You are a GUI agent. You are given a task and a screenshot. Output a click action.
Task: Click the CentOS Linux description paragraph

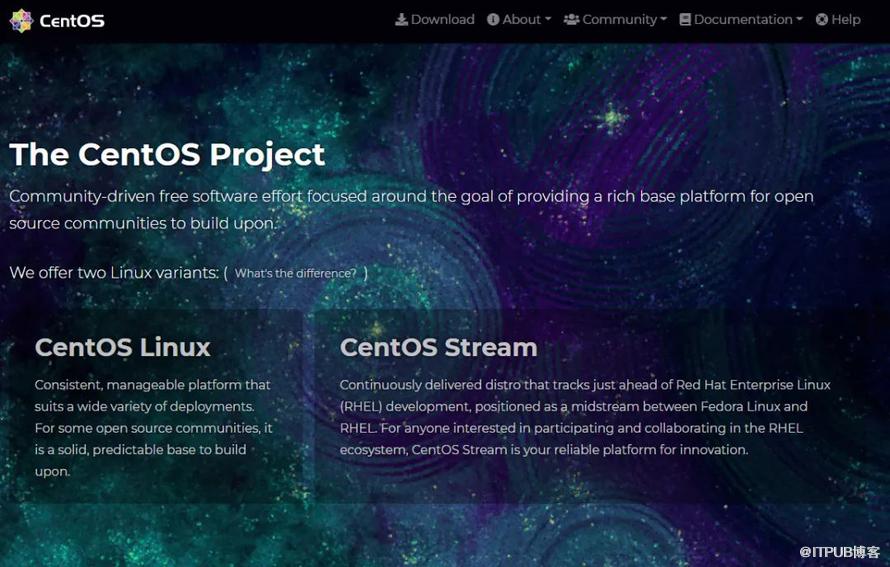(x=153, y=428)
